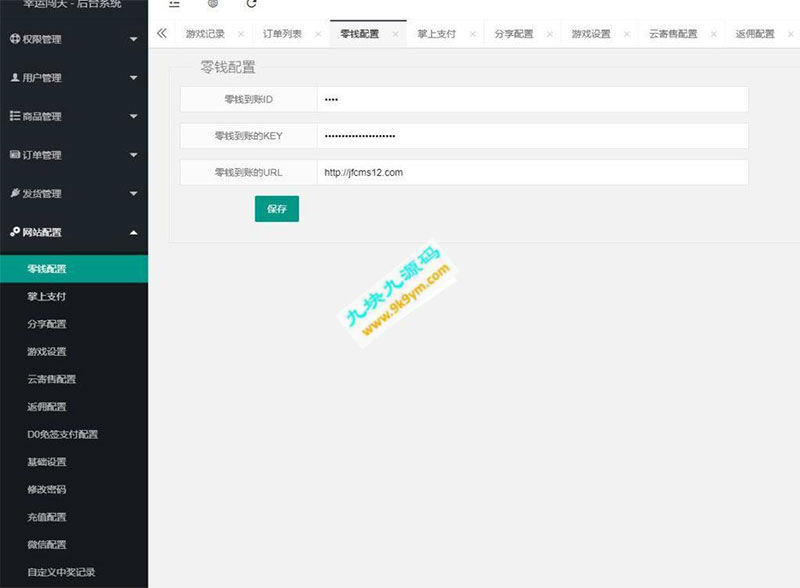Close the 返佣配置 tab
The image size is (800, 588).
coord(791,34)
